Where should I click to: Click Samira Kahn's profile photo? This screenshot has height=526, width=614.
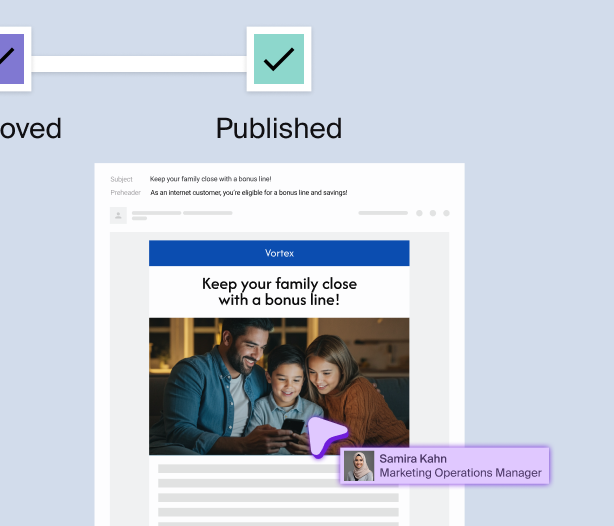pos(359,466)
